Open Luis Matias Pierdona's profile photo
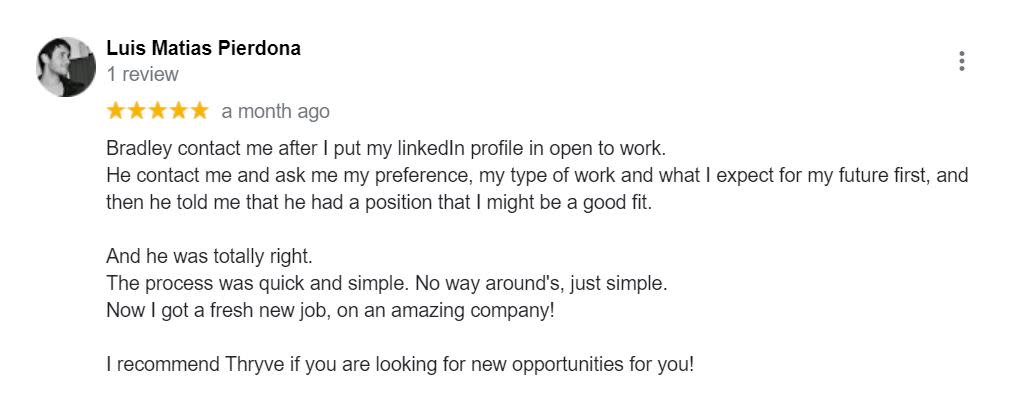 click(x=66, y=67)
